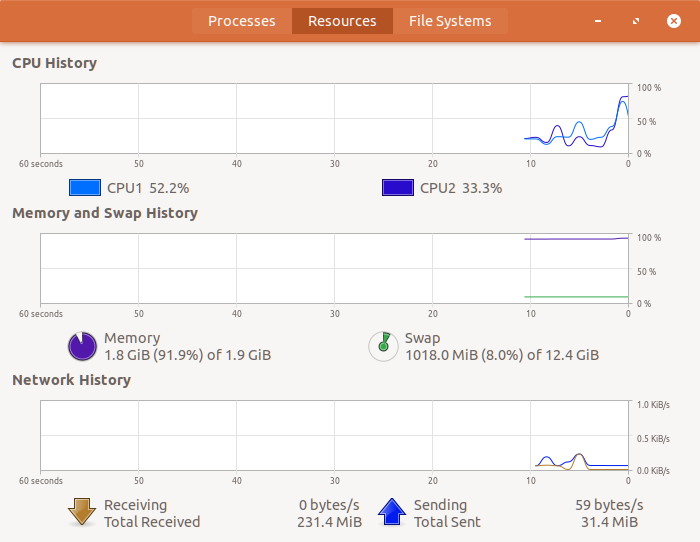
Task: Click the purple Memory pie chart icon
Action: tap(82, 346)
